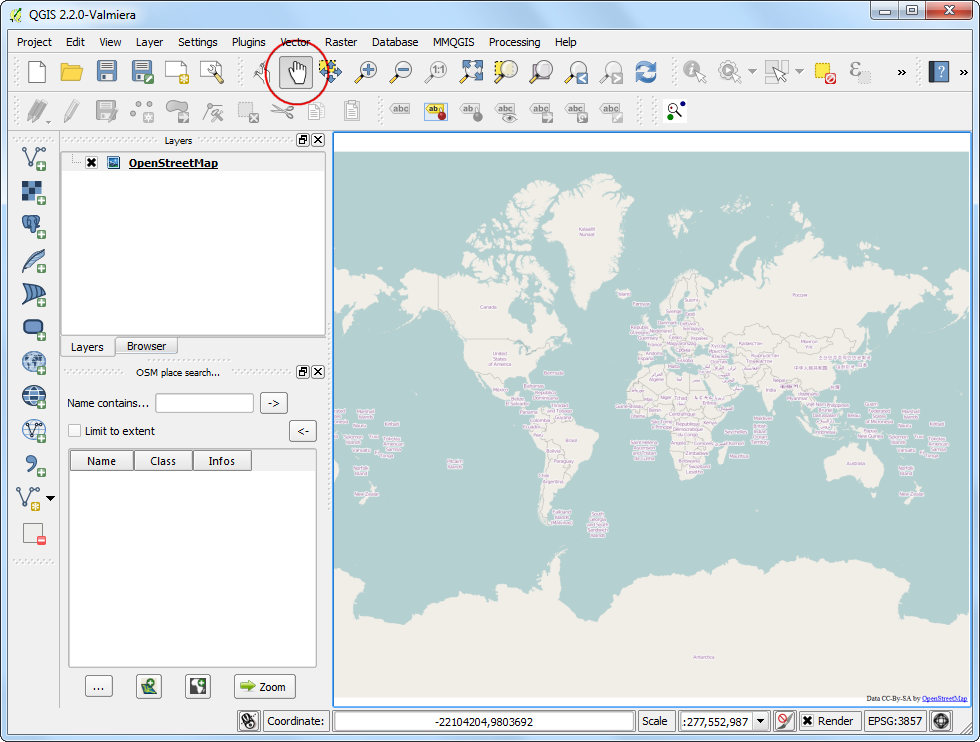Screen dimensions: 980x742
Task: Expand the New Layer dropdown arrow in the sidebar
Action: (51, 497)
